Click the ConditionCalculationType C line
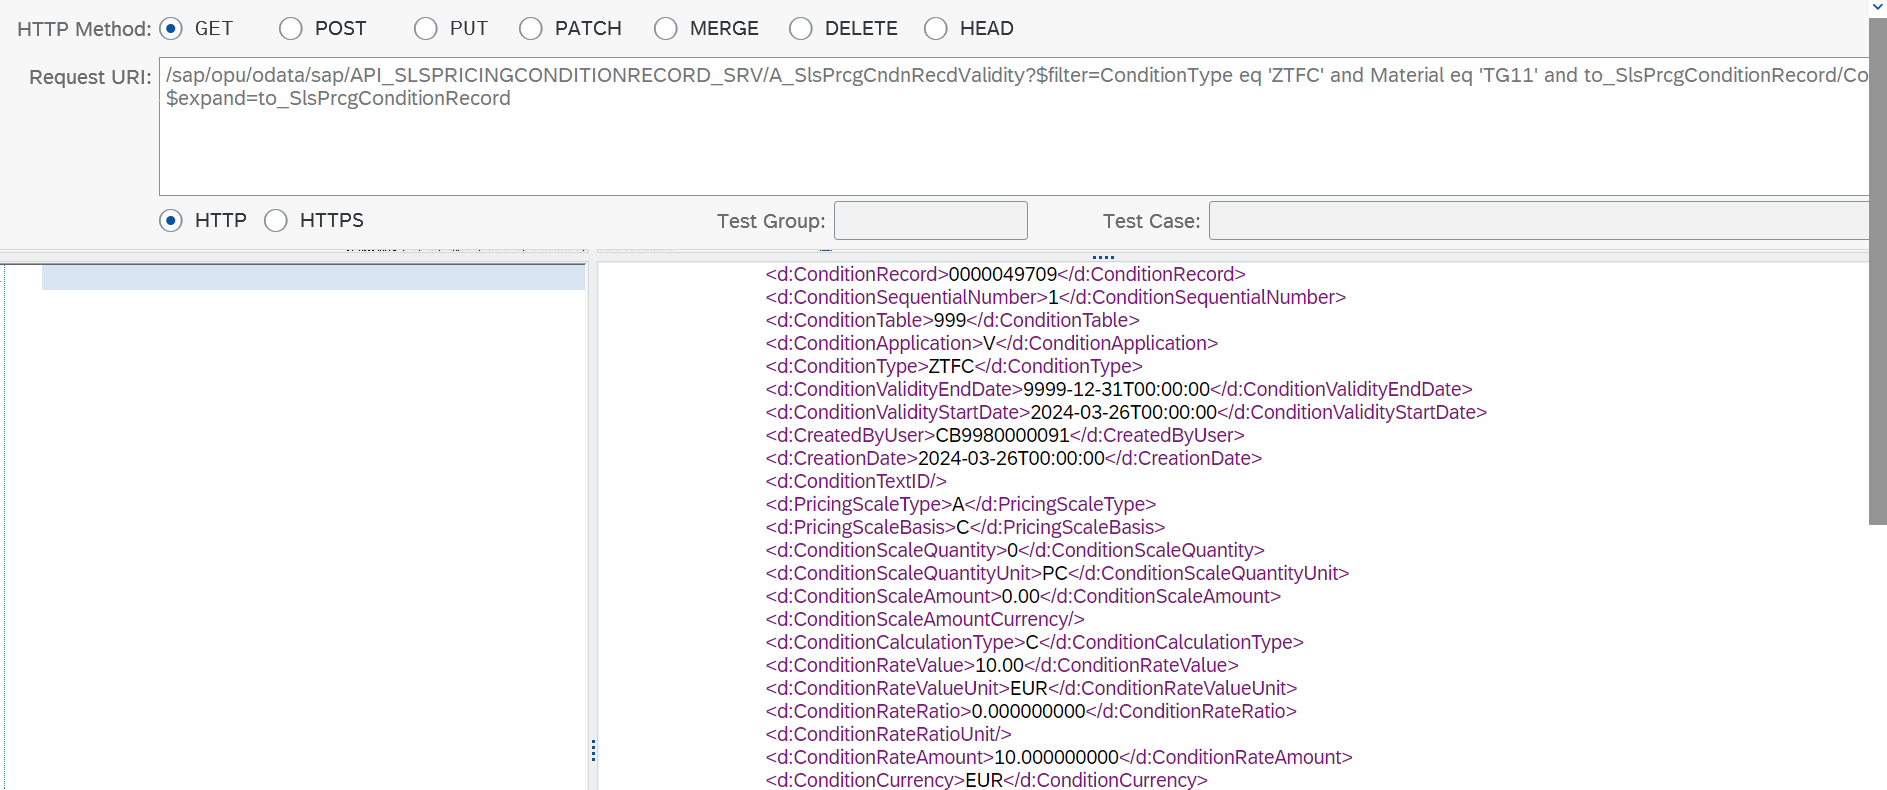This screenshot has height=790, width=1887. pyautogui.click(x=1035, y=642)
